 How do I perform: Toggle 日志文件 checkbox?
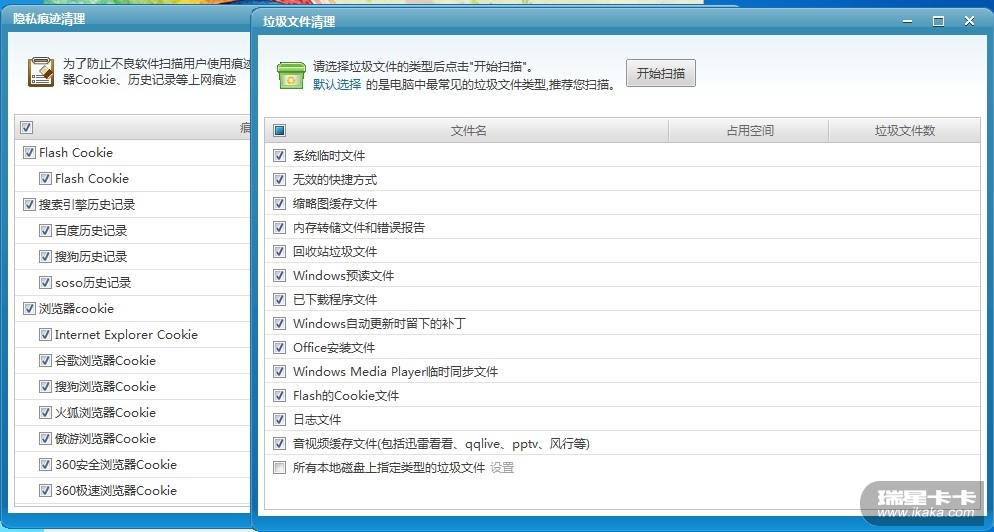[280, 420]
